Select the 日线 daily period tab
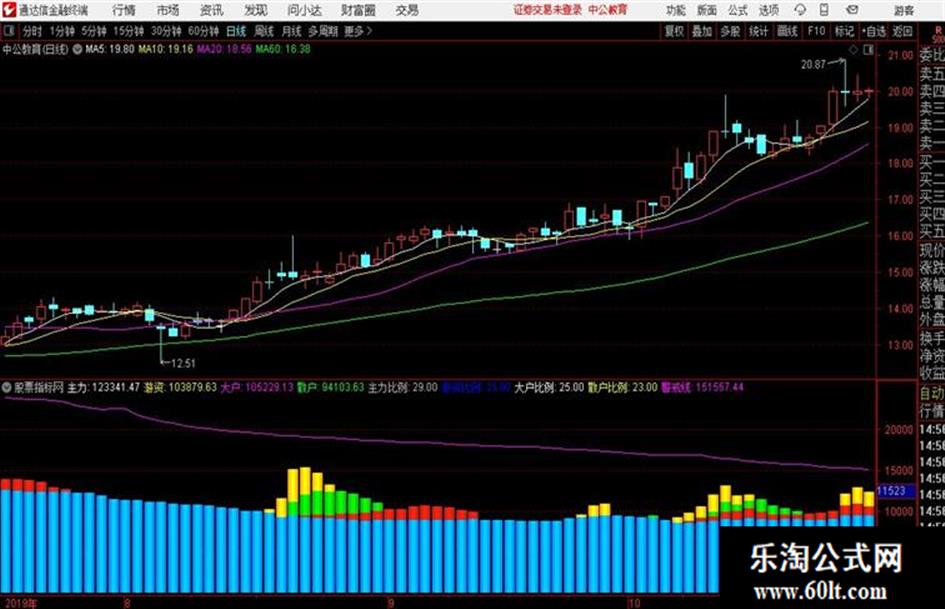The image size is (945, 609). [236, 31]
